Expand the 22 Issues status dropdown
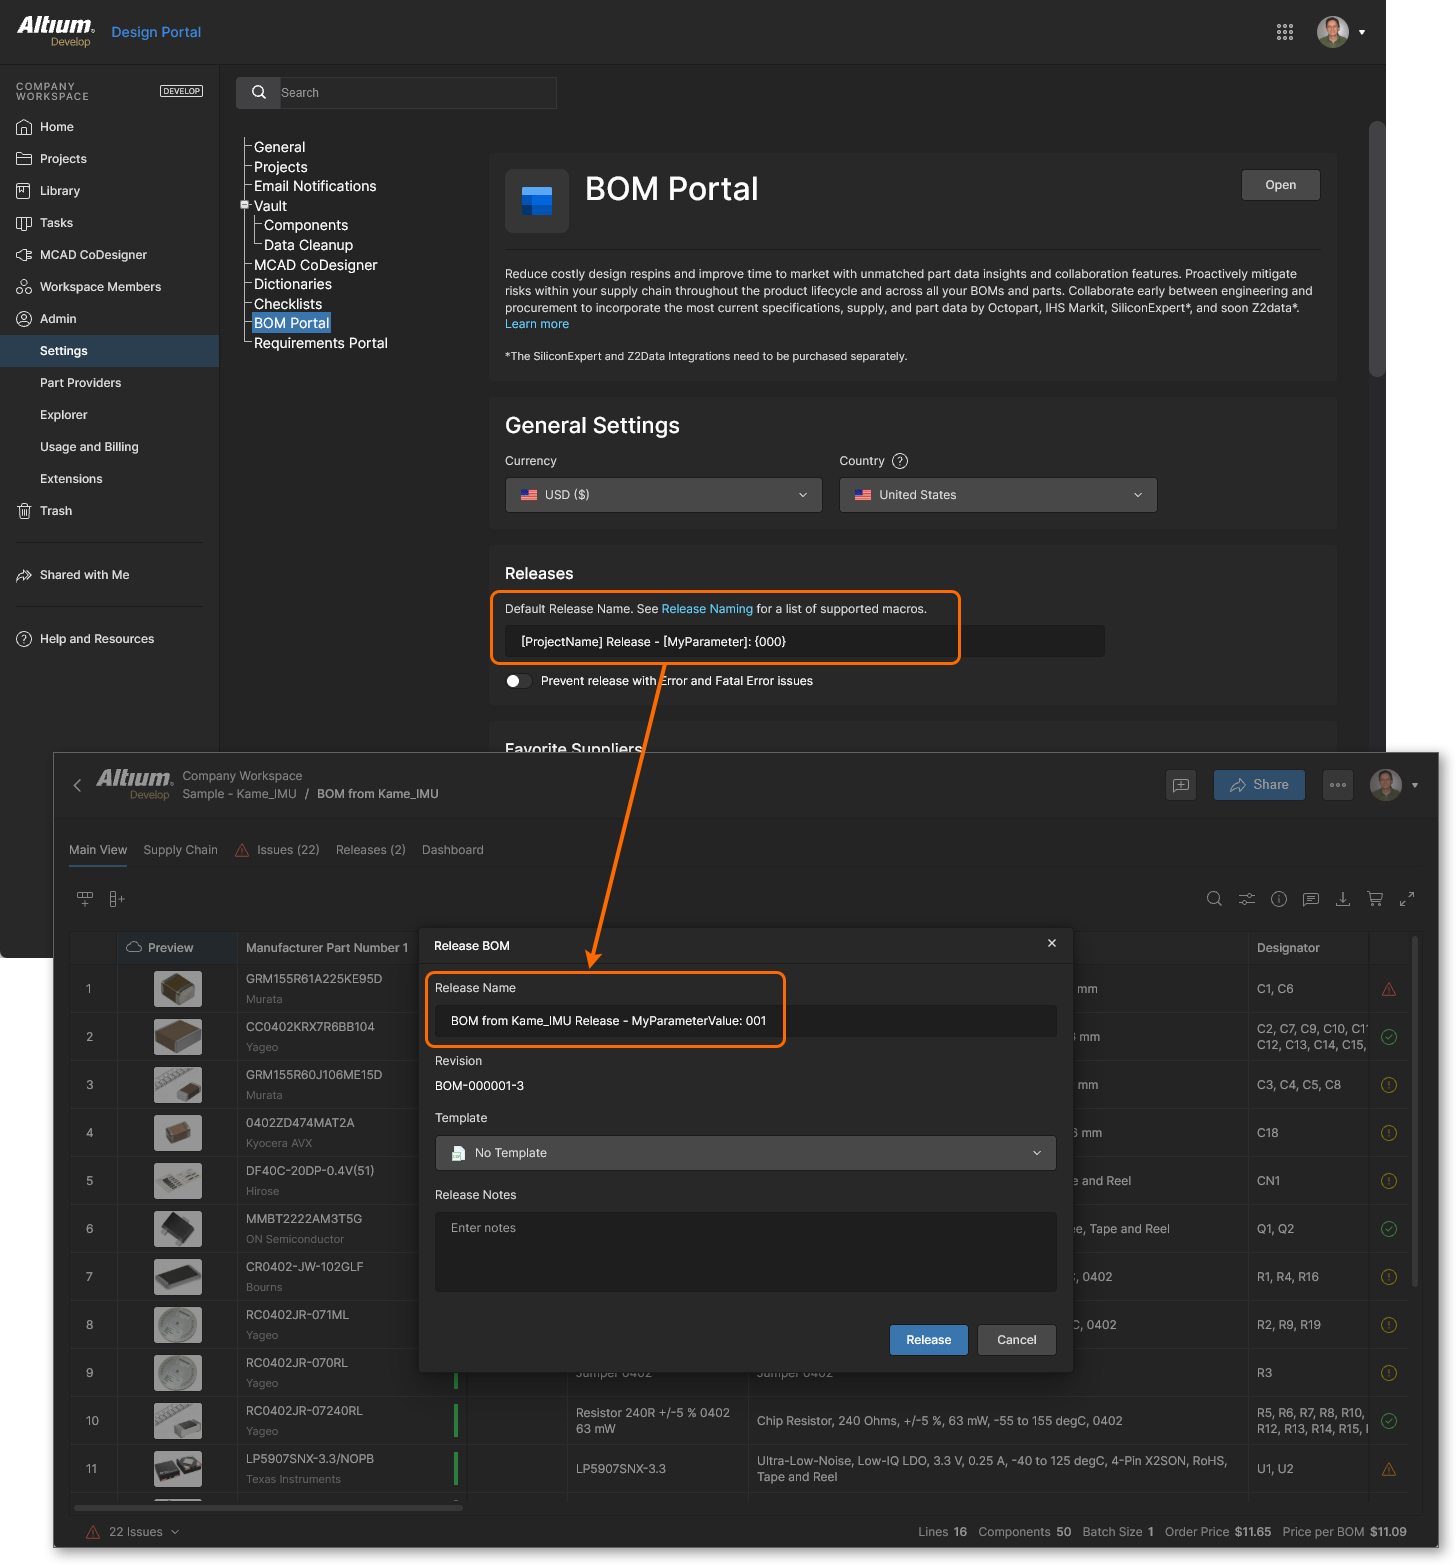 pos(175,1532)
